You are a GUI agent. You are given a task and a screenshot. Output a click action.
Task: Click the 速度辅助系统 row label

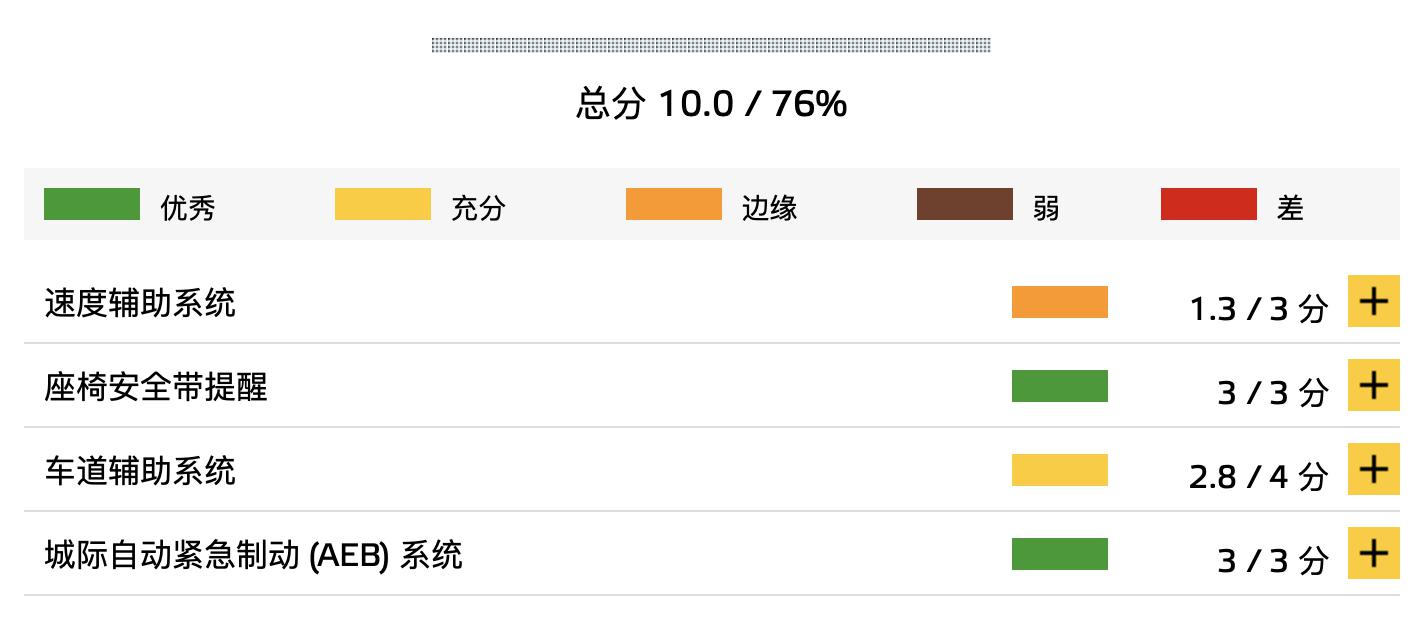click(x=140, y=302)
